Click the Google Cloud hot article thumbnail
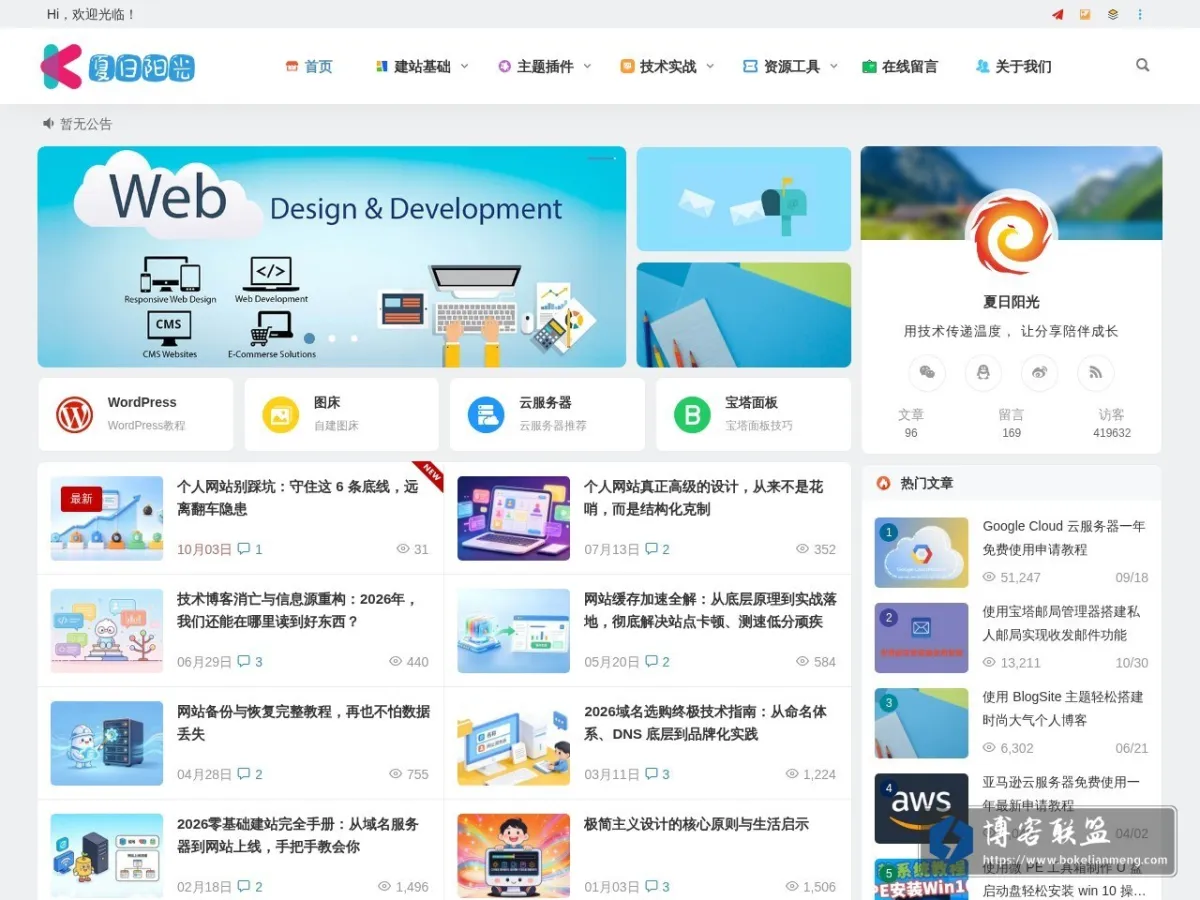 [x=921, y=552]
